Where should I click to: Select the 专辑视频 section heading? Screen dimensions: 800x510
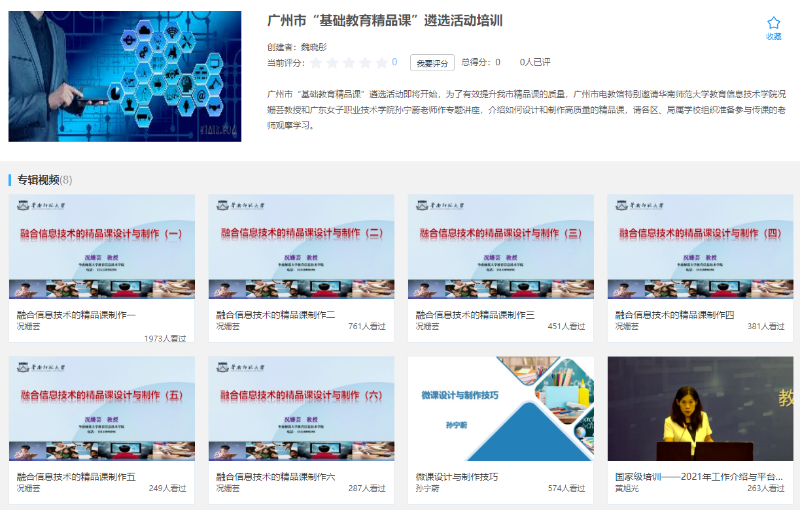pyautogui.click(x=37, y=180)
